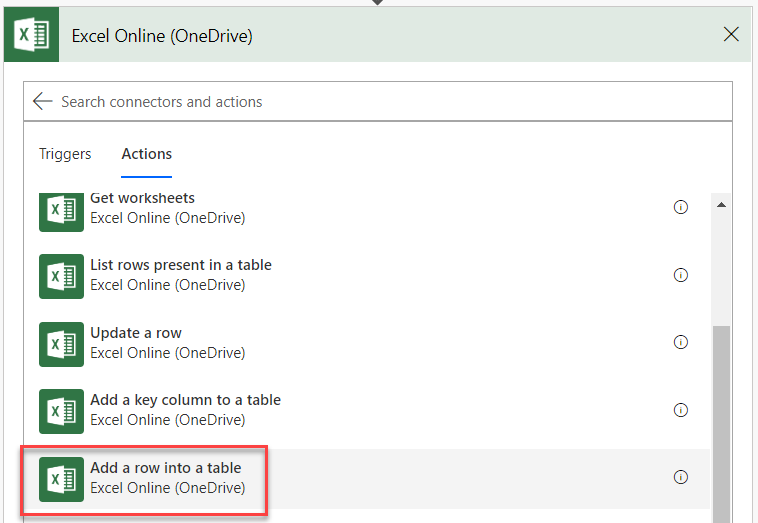Show info for Update a row action

[681, 342]
